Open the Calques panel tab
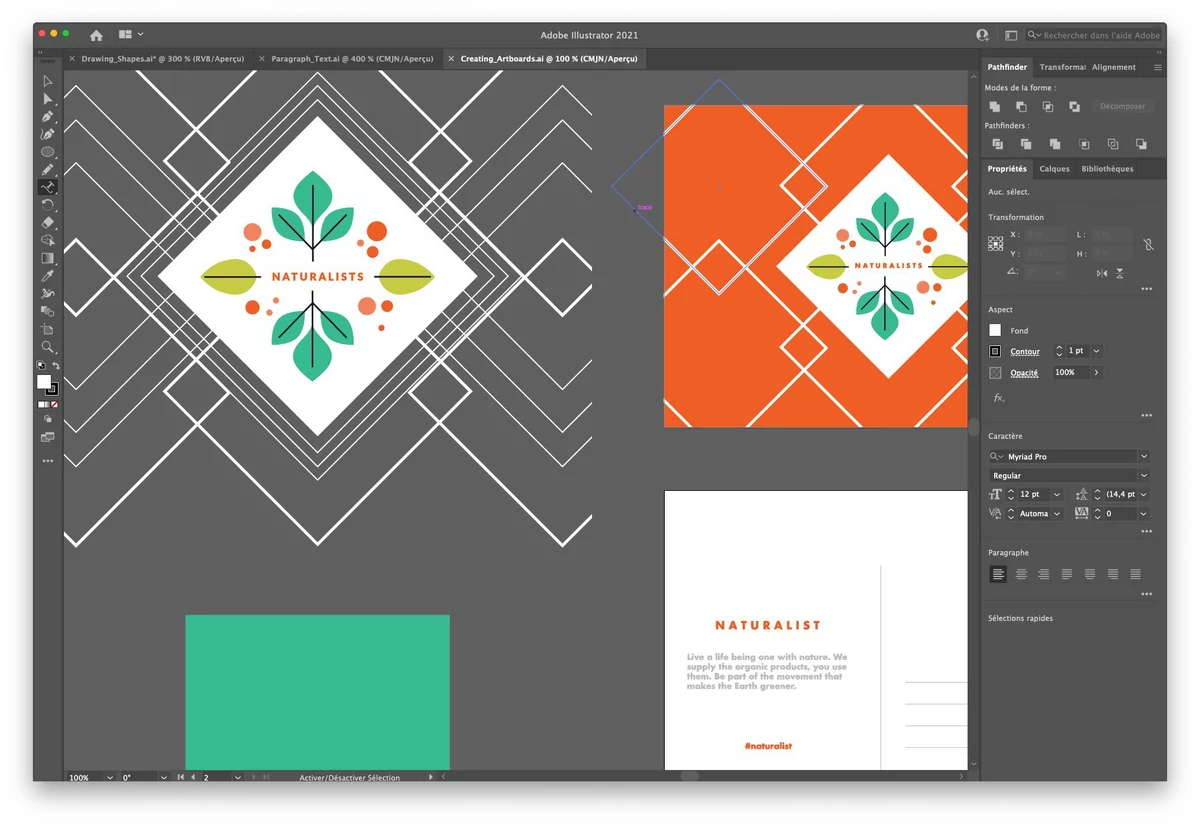This screenshot has height=825, width=1200. (x=1054, y=169)
